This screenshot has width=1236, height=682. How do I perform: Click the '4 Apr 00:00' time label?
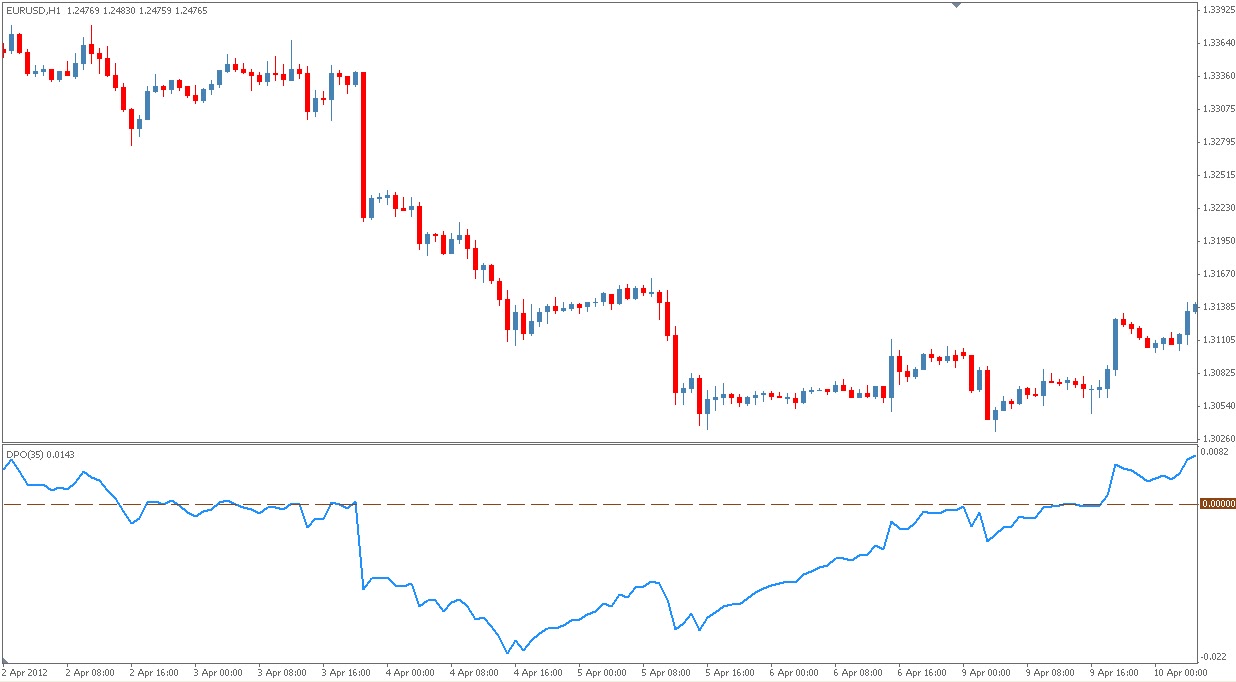[x=411, y=673]
